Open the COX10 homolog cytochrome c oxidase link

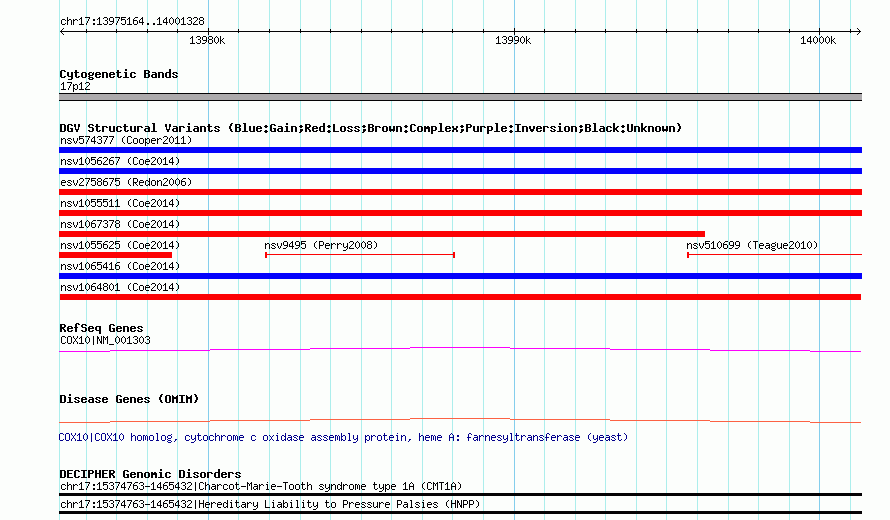343,438
